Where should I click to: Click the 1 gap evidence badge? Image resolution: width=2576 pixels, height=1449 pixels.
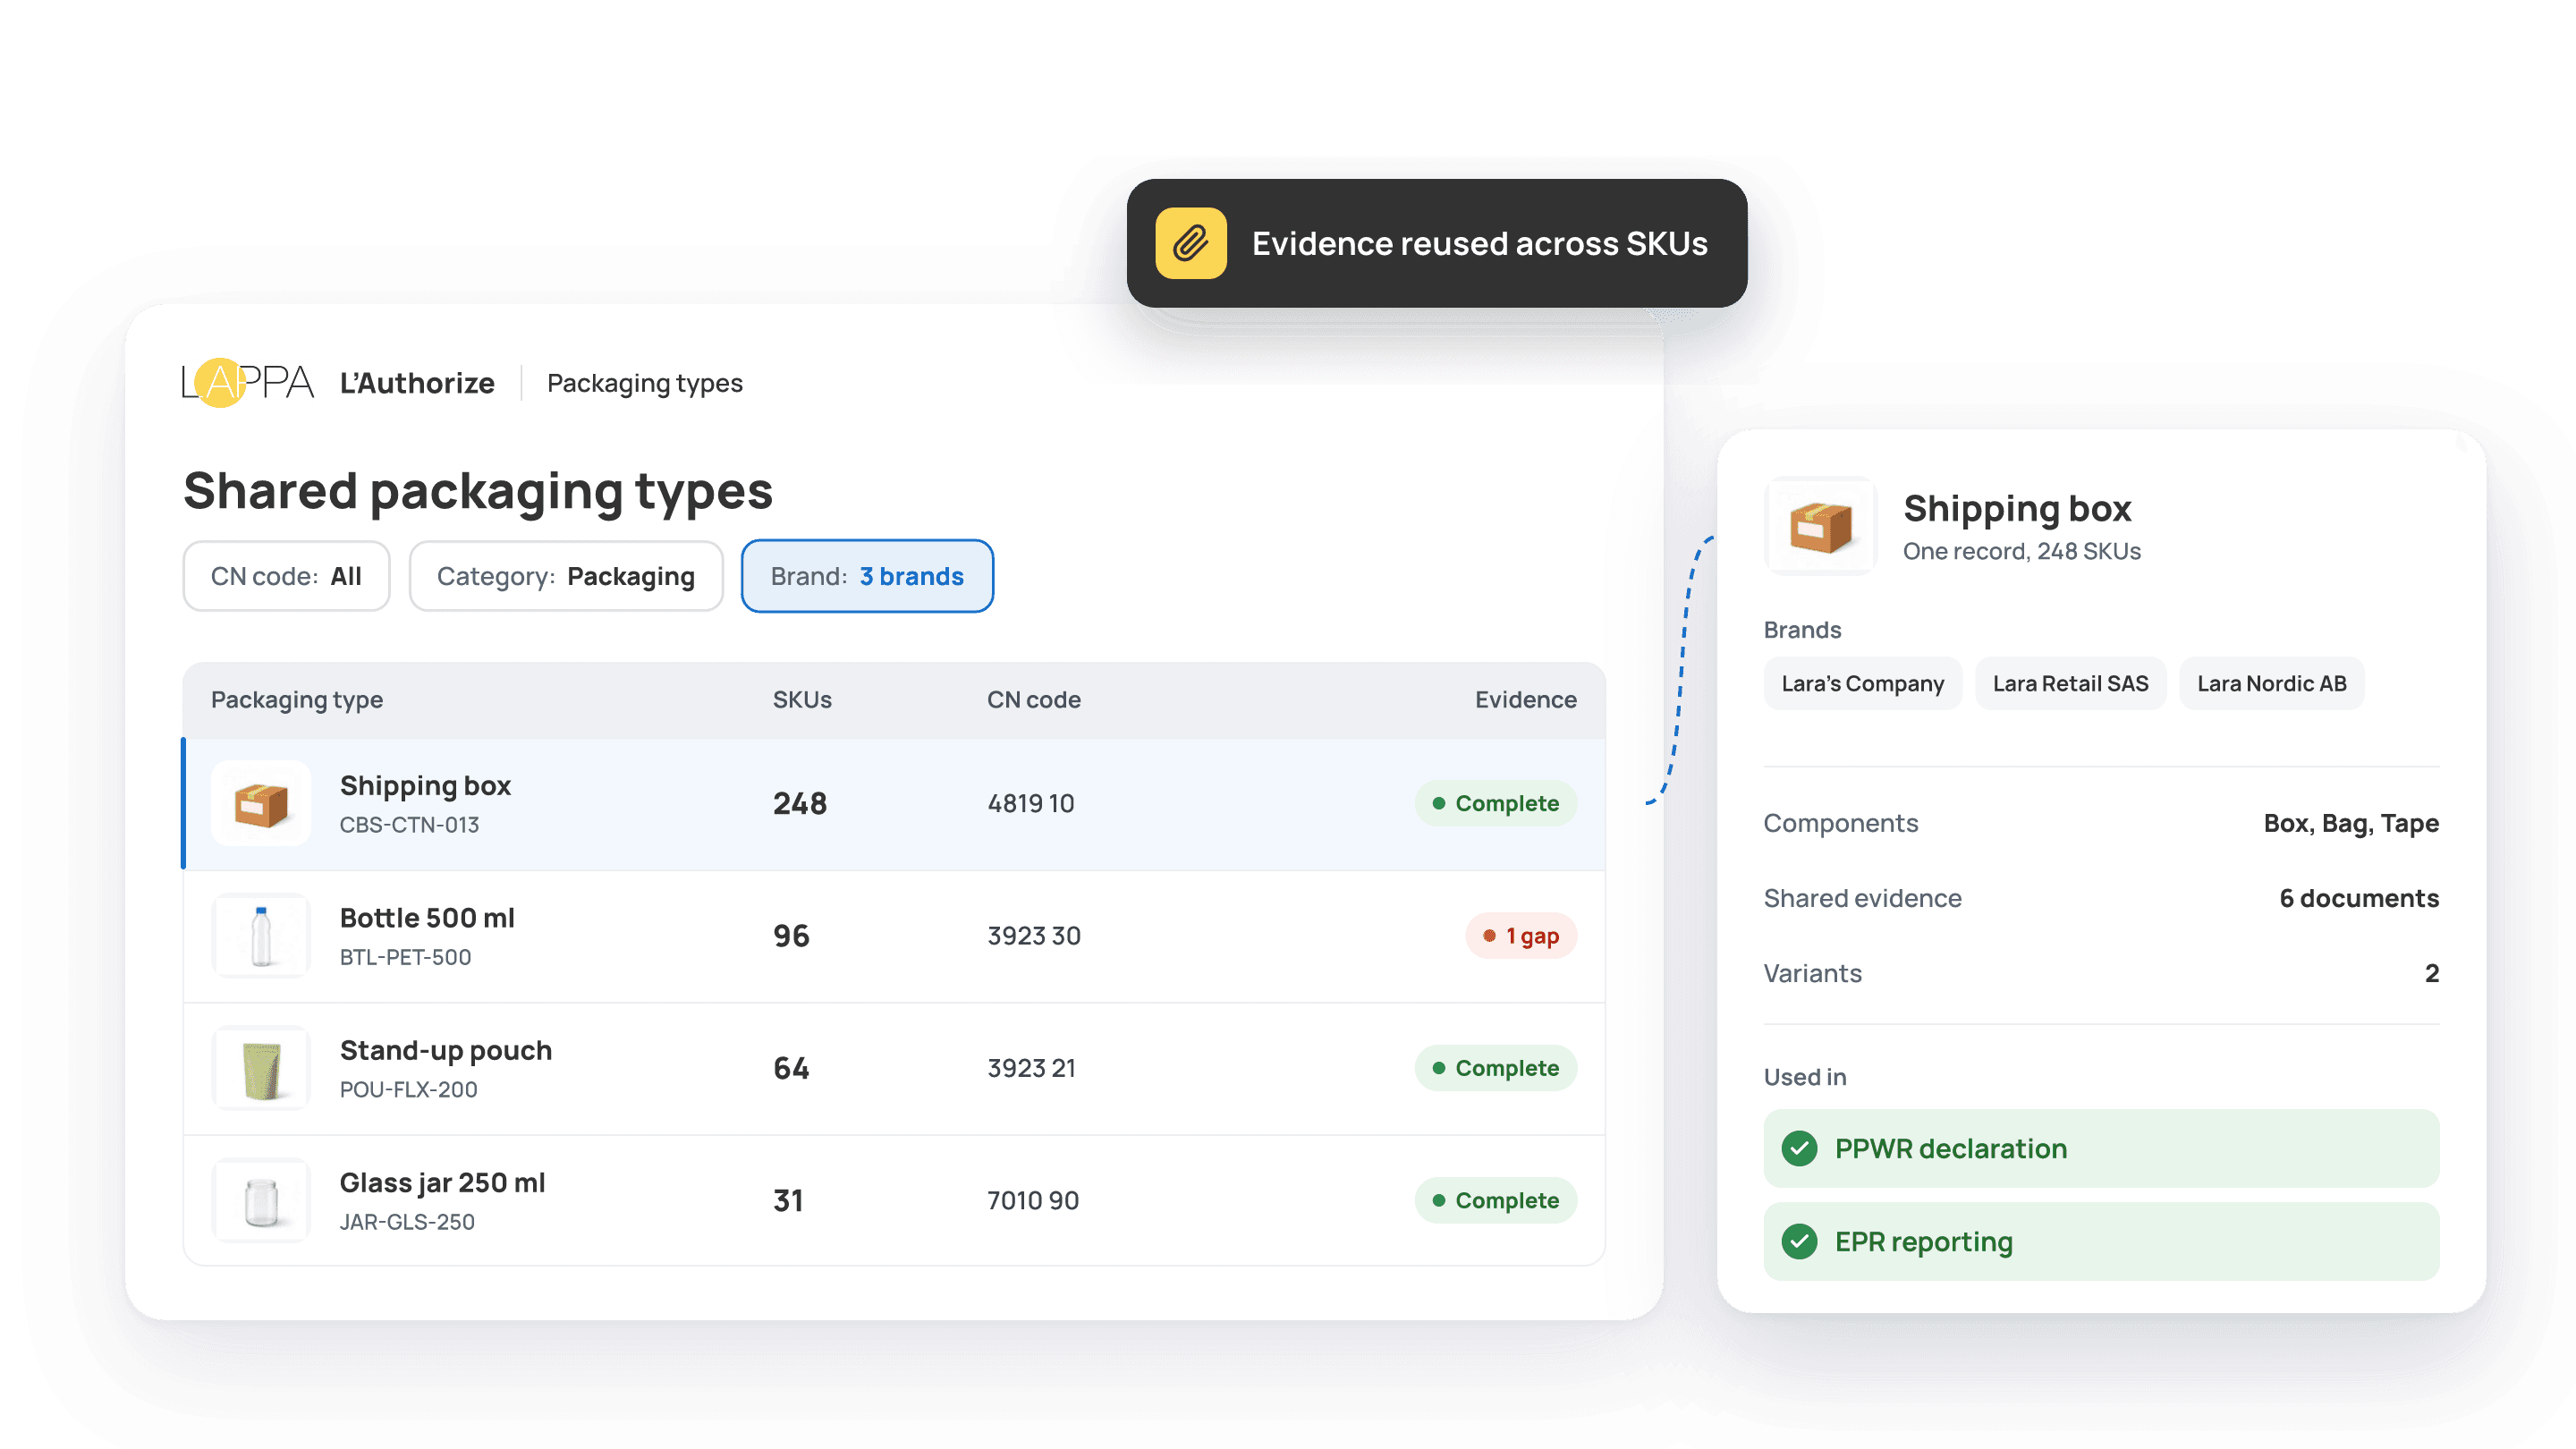tap(1521, 936)
